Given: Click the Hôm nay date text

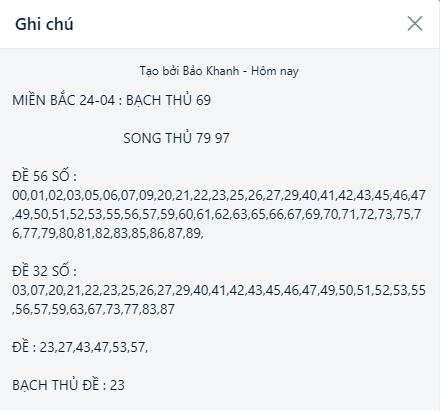Looking at the screenshot, I should click(x=275, y=71).
